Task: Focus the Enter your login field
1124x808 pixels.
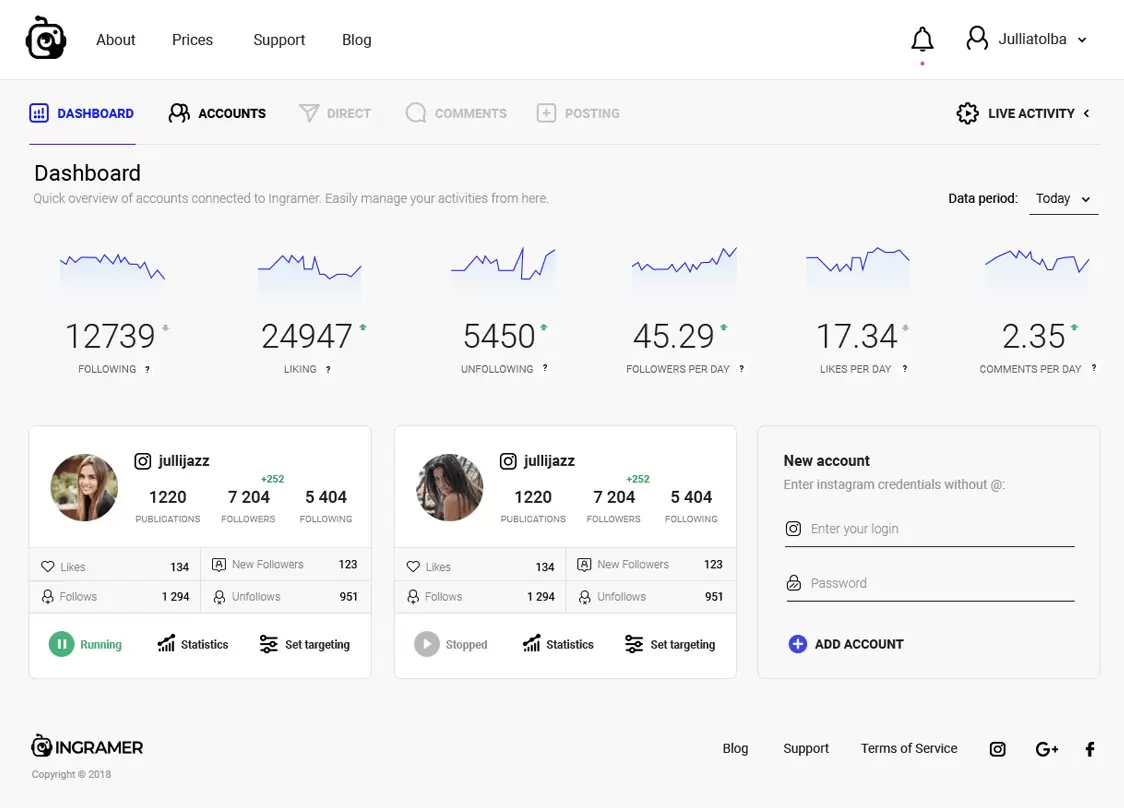Action: [929, 529]
